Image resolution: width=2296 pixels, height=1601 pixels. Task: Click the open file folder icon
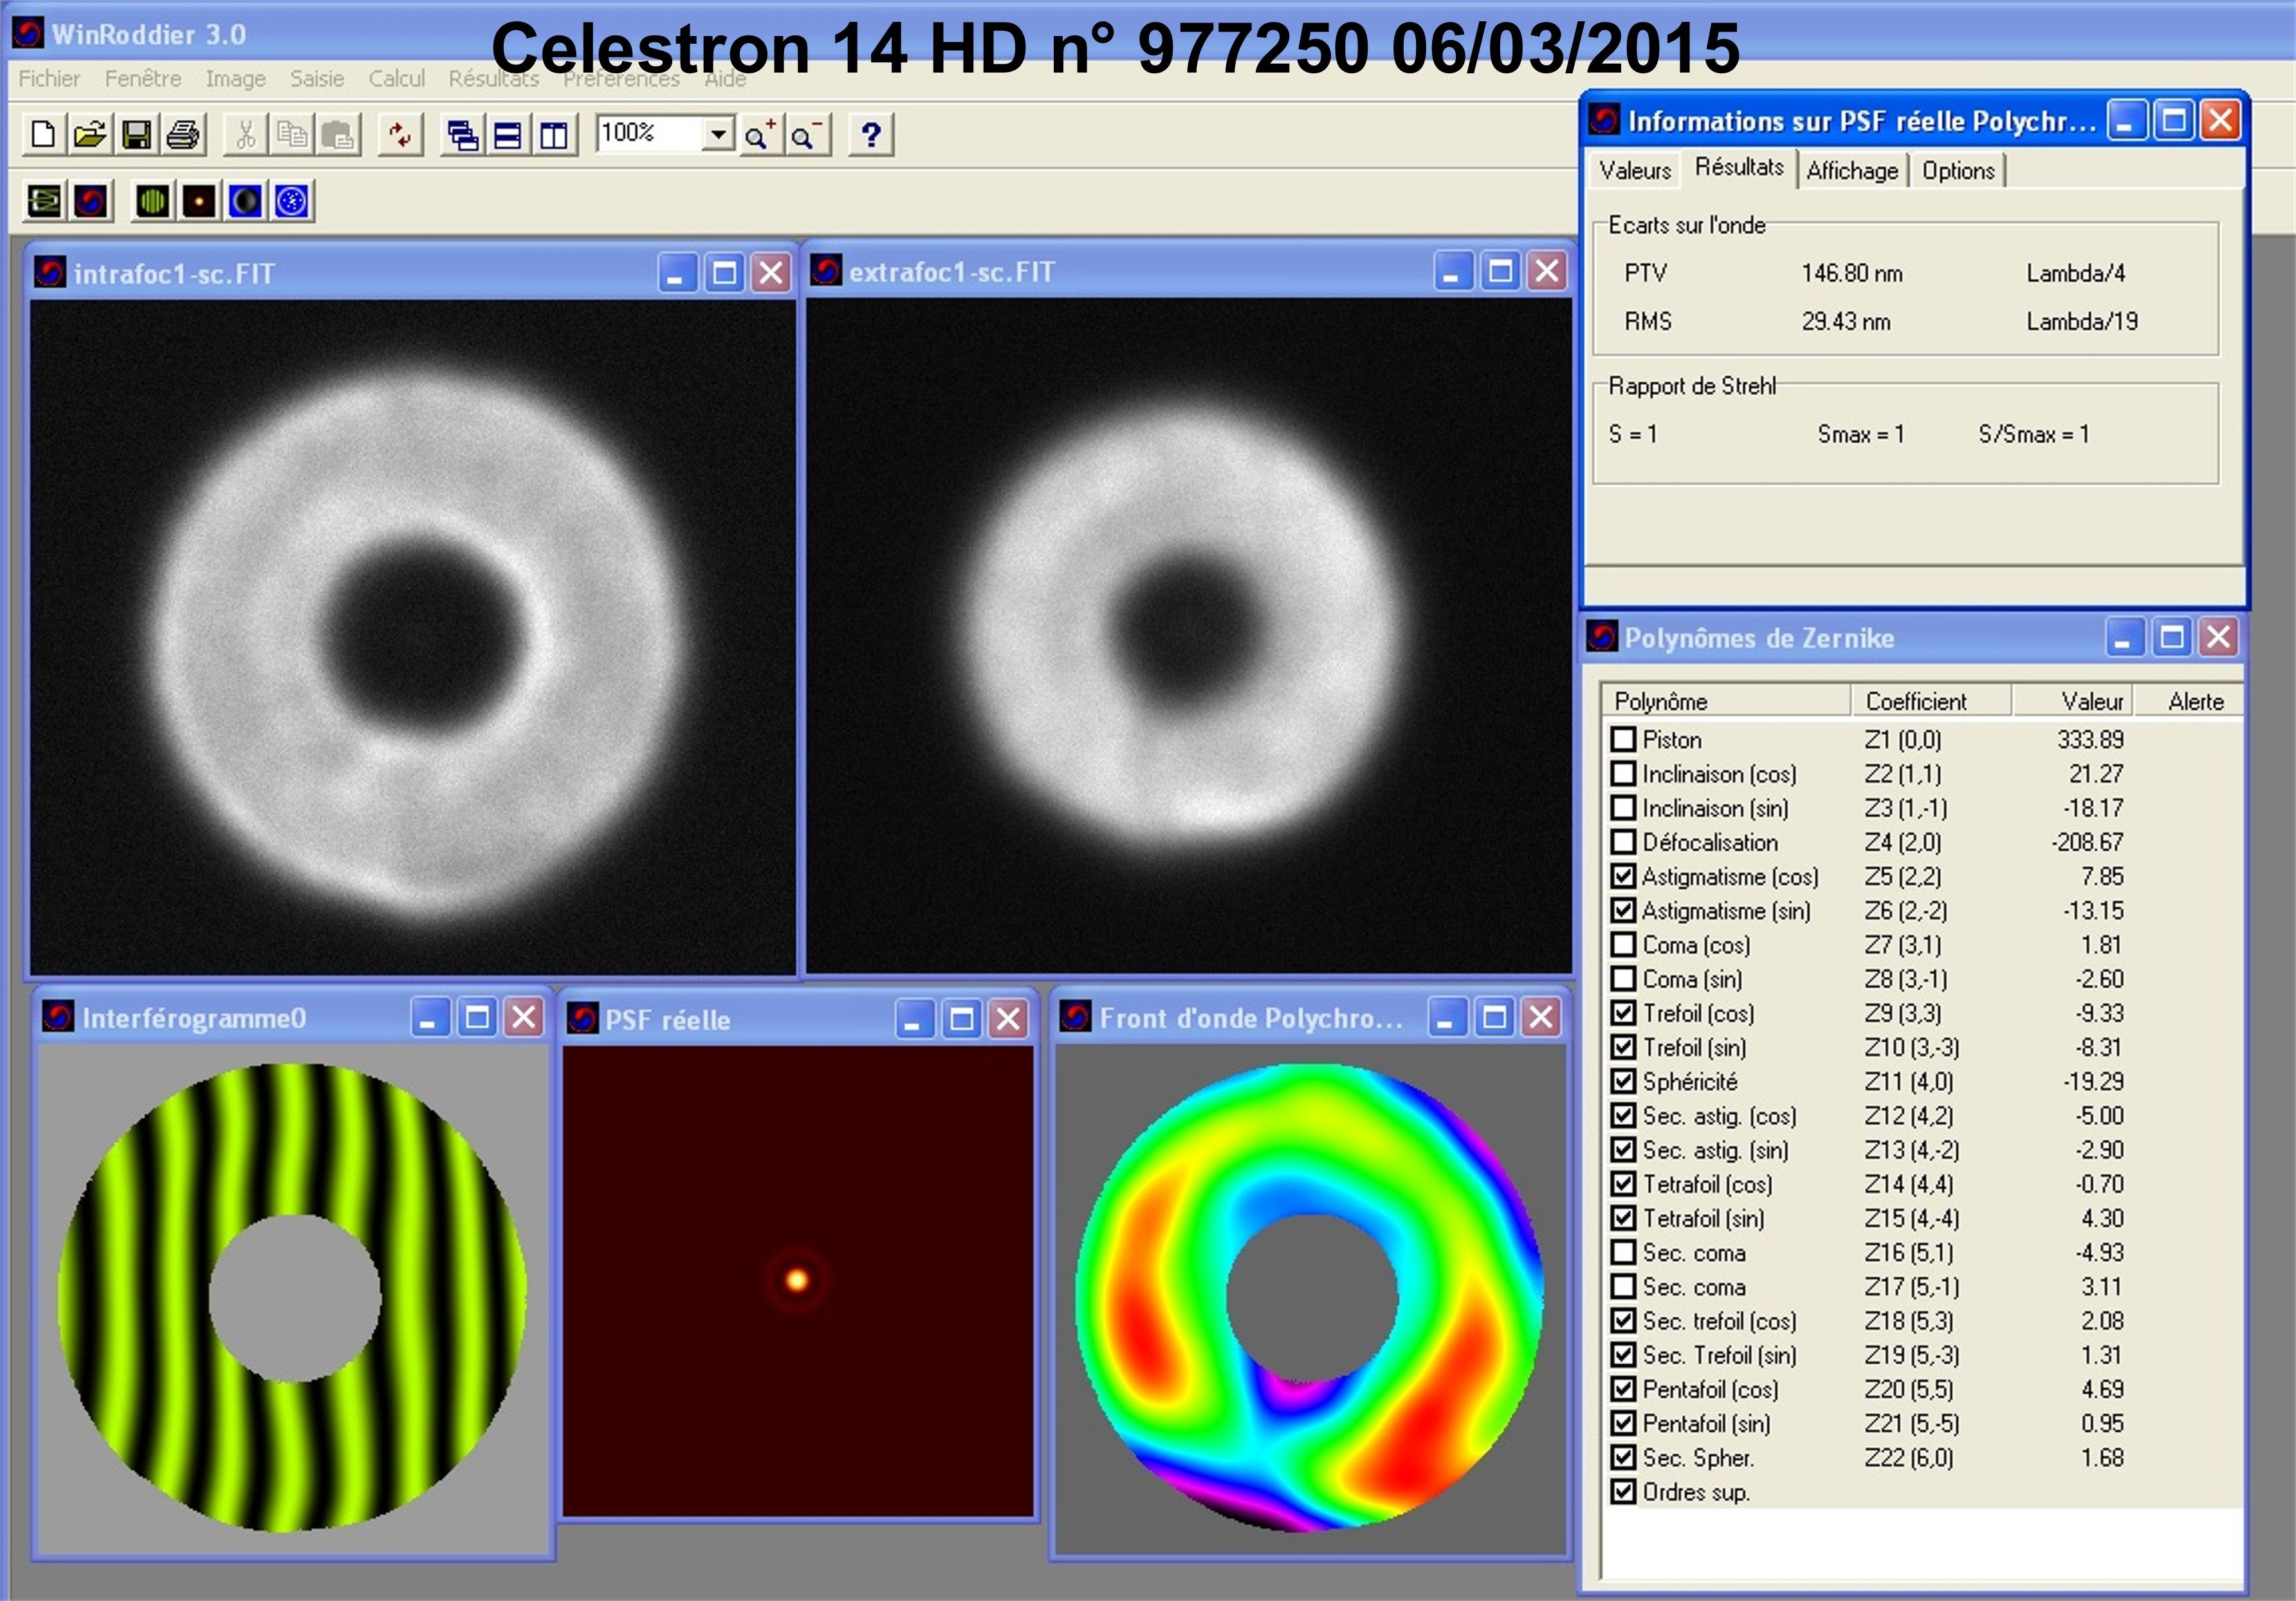(90, 135)
